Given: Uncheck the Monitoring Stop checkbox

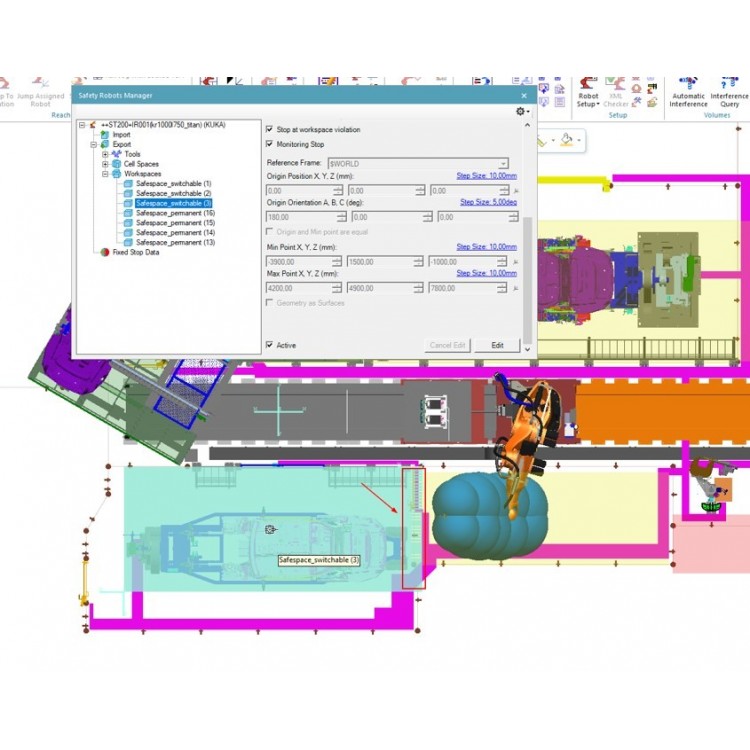Looking at the screenshot, I should point(270,144).
